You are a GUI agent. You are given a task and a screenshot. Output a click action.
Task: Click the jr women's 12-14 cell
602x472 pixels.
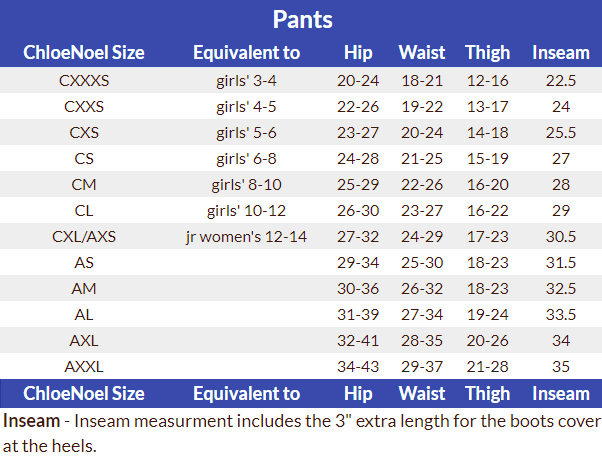coord(246,237)
